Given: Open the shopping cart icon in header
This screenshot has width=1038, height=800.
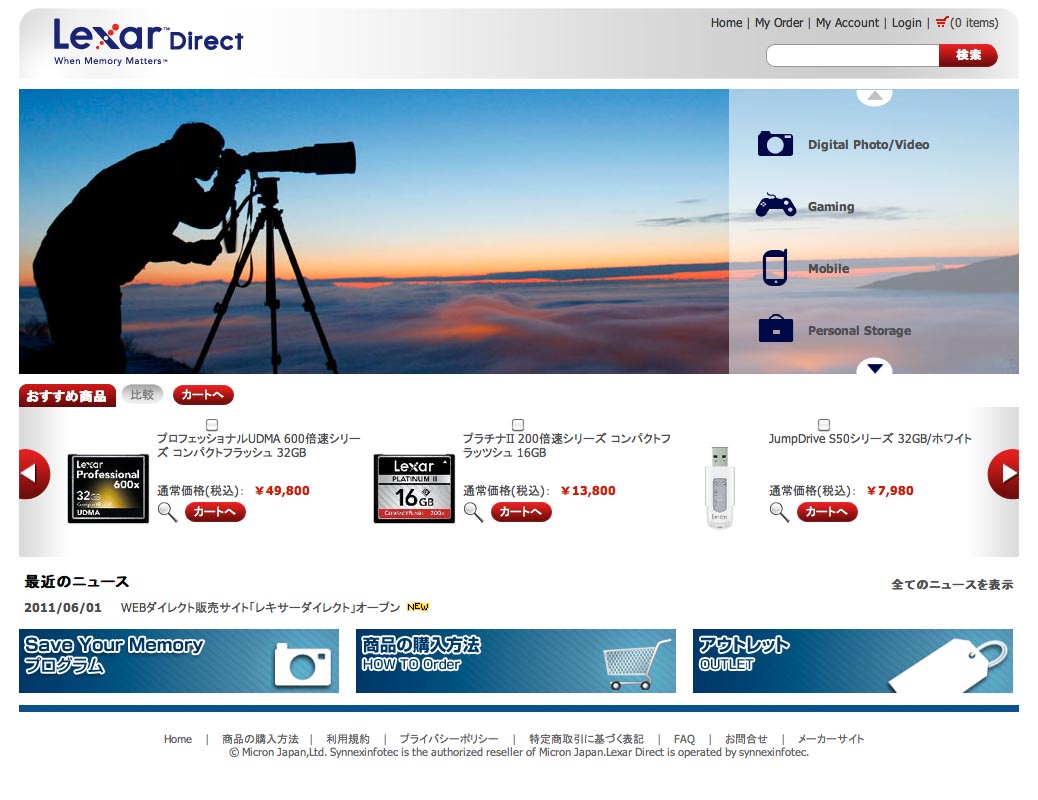Looking at the screenshot, I should point(941,23).
